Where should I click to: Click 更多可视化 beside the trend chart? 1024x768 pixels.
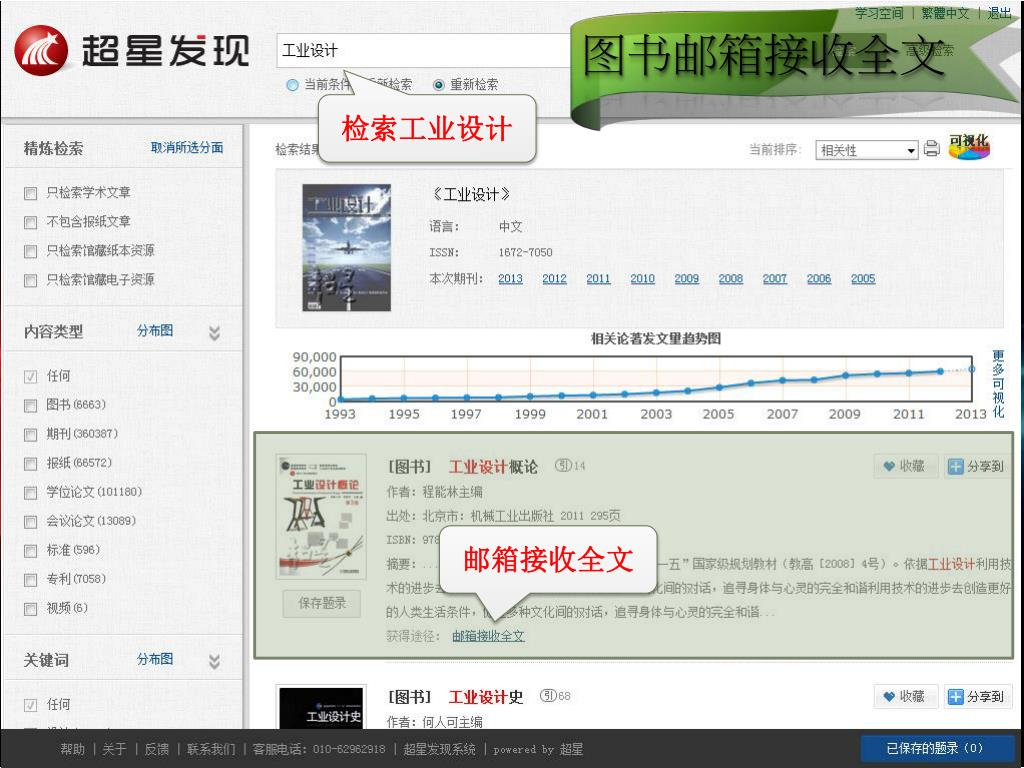998,384
